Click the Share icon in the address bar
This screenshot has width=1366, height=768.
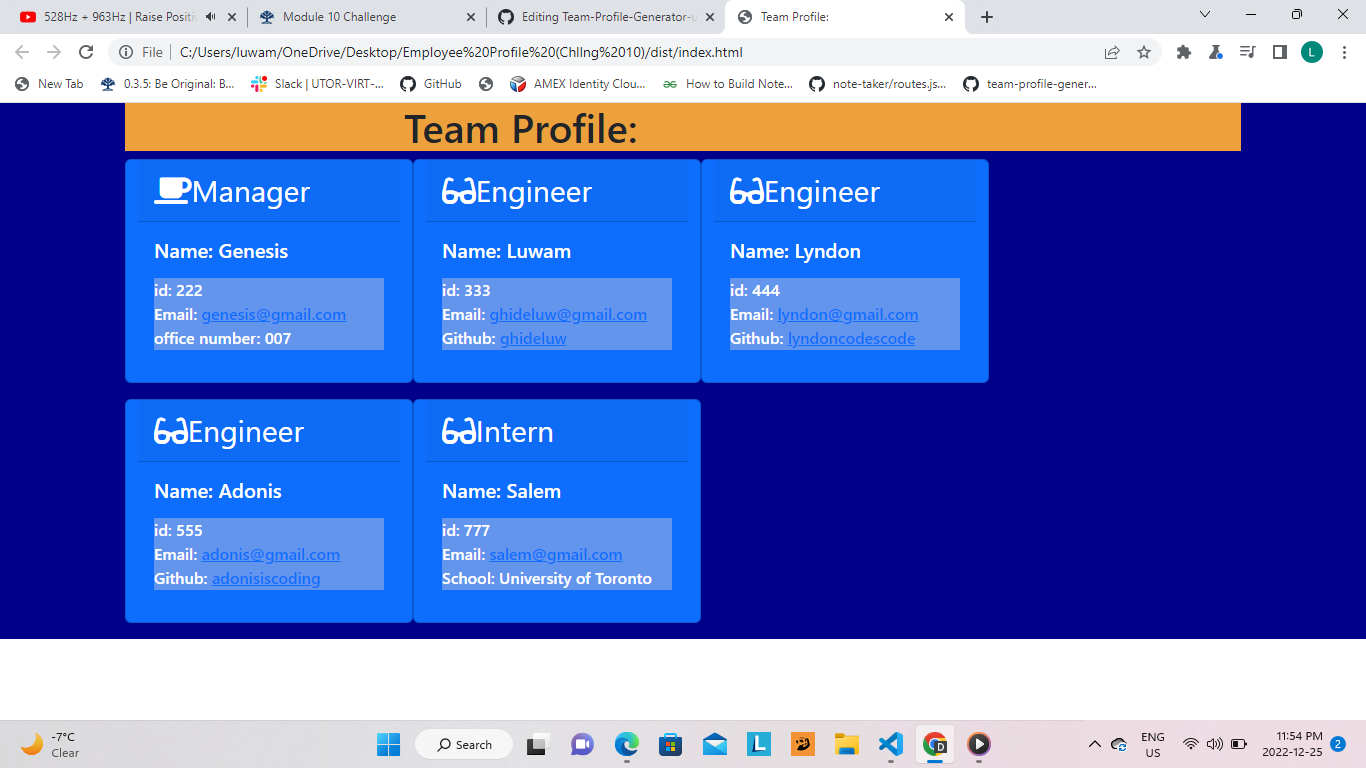point(1112,52)
